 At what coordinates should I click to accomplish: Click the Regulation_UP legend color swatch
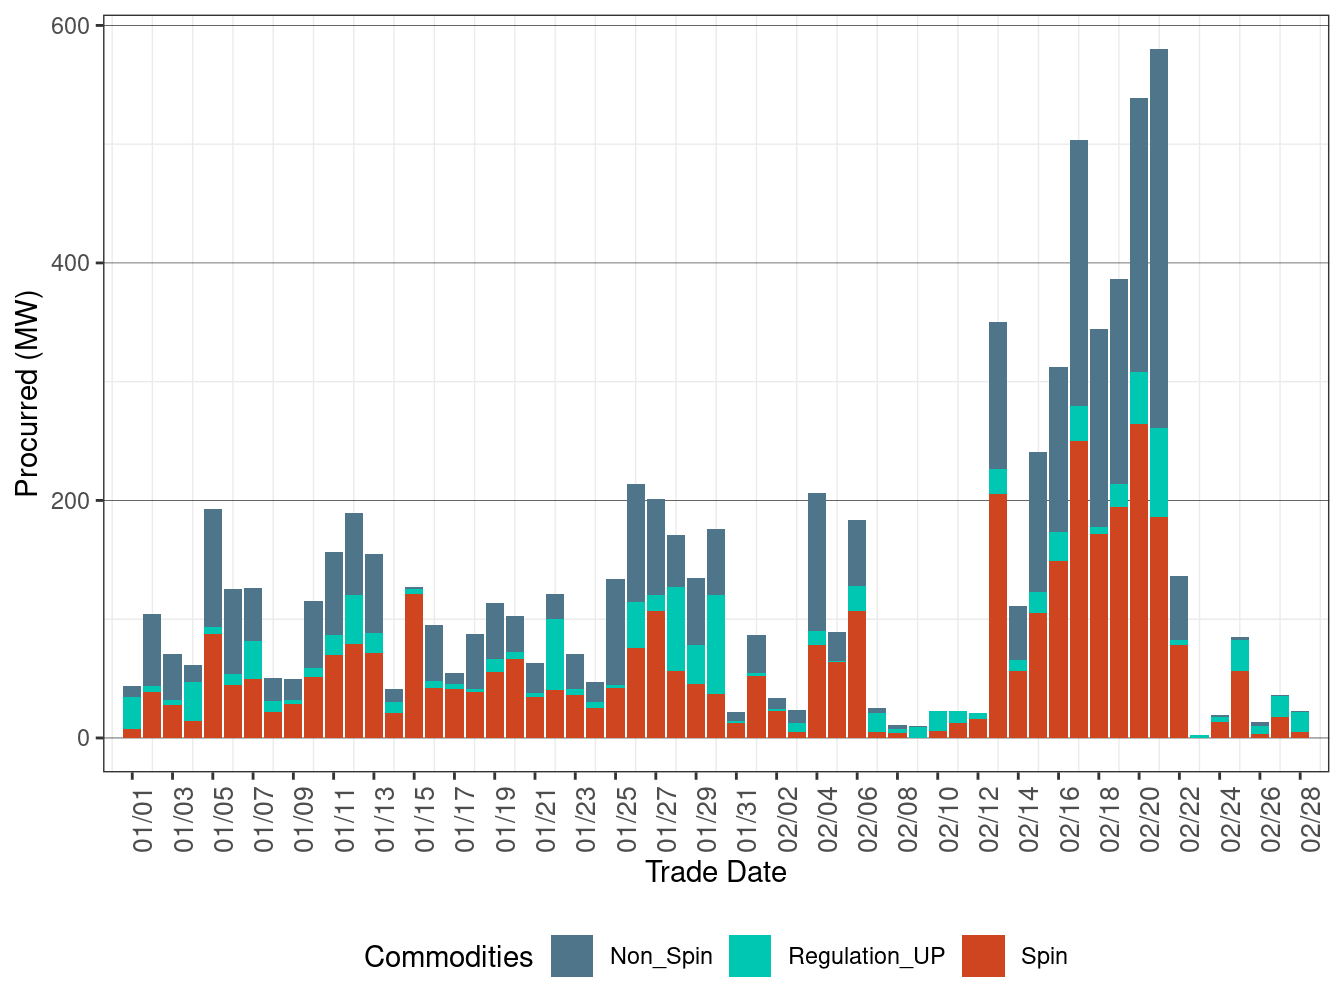750,956
